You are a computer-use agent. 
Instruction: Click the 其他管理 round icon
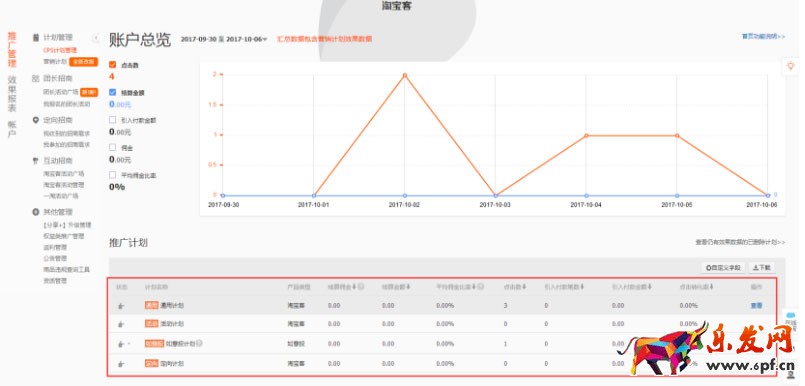click(35, 211)
